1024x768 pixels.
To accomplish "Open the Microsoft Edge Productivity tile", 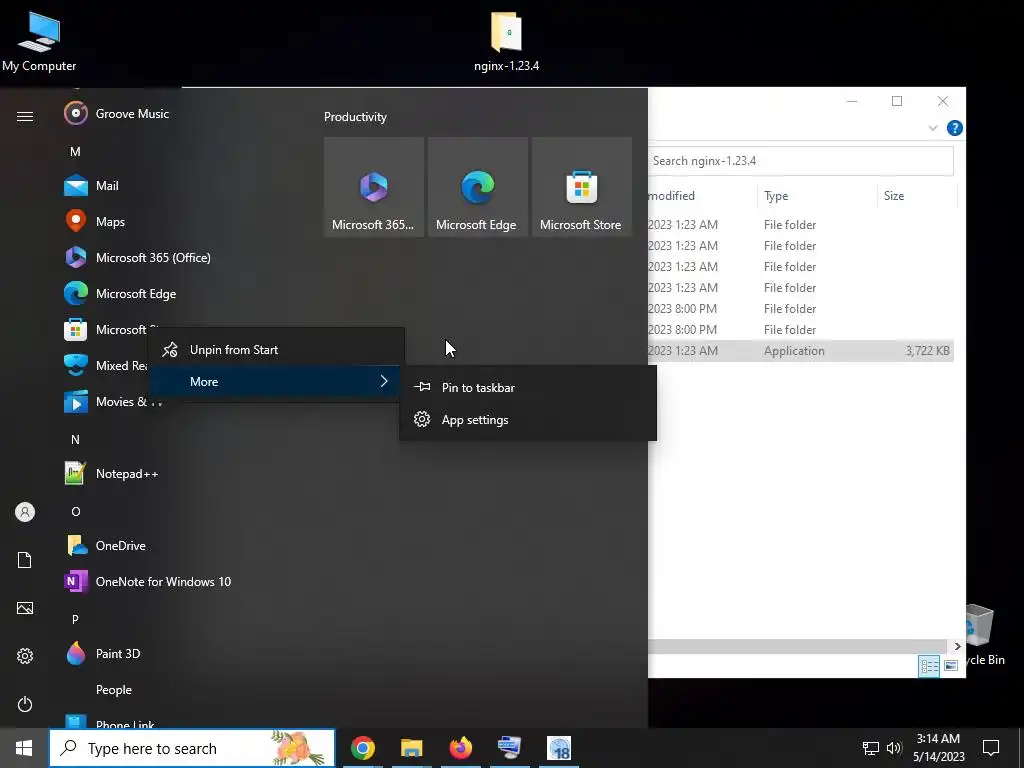I will pos(477,187).
